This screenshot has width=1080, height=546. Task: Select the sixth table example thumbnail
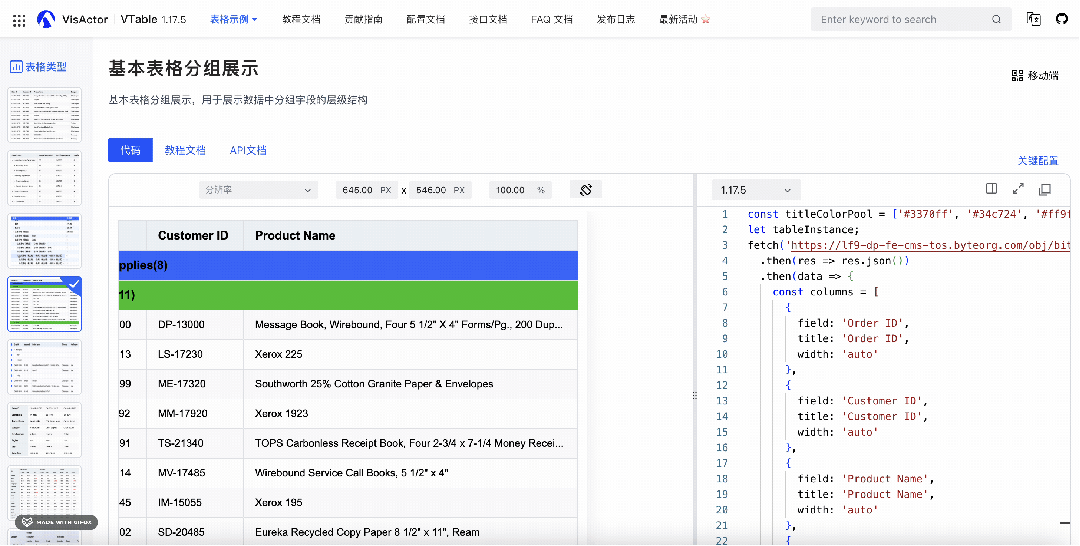coord(45,430)
